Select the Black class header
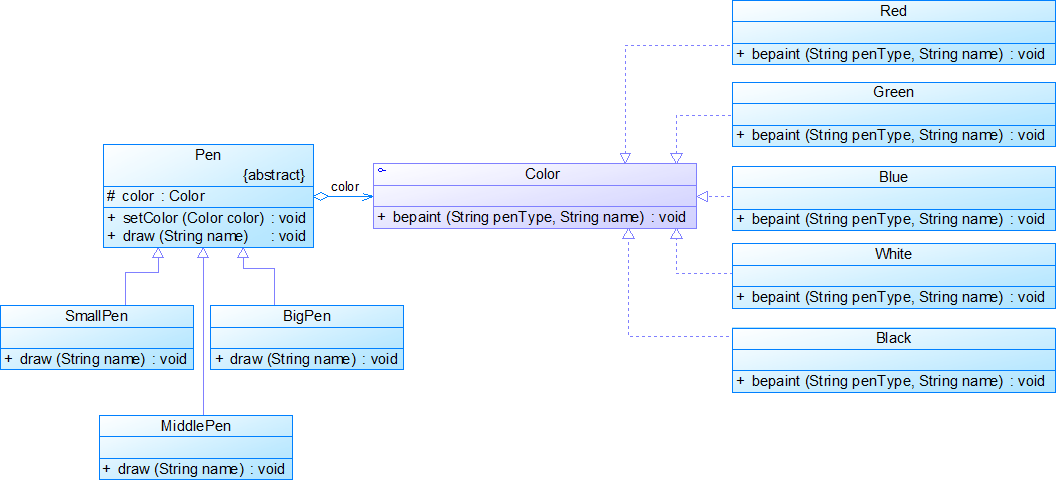This screenshot has height=481, width=1057. pyautogui.click(x=893, y=338)
